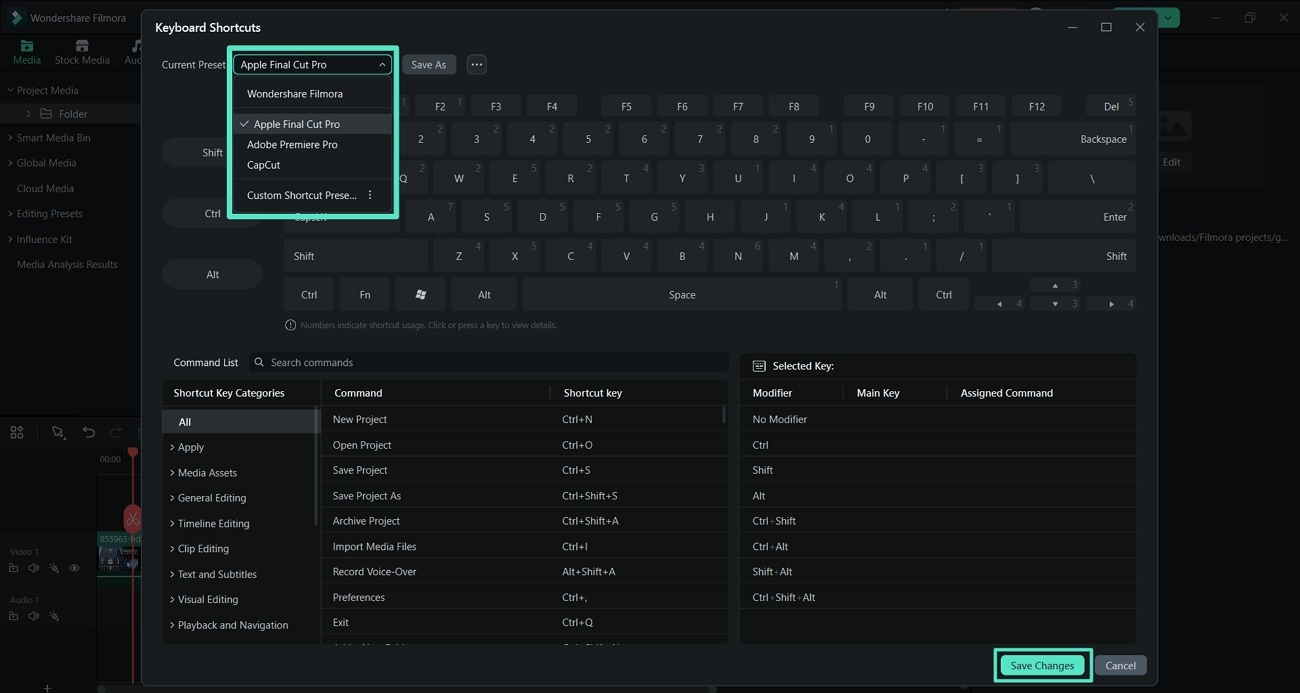
Task: Choose Adobe Premiere Pro preset
Action: coord(312,144)
